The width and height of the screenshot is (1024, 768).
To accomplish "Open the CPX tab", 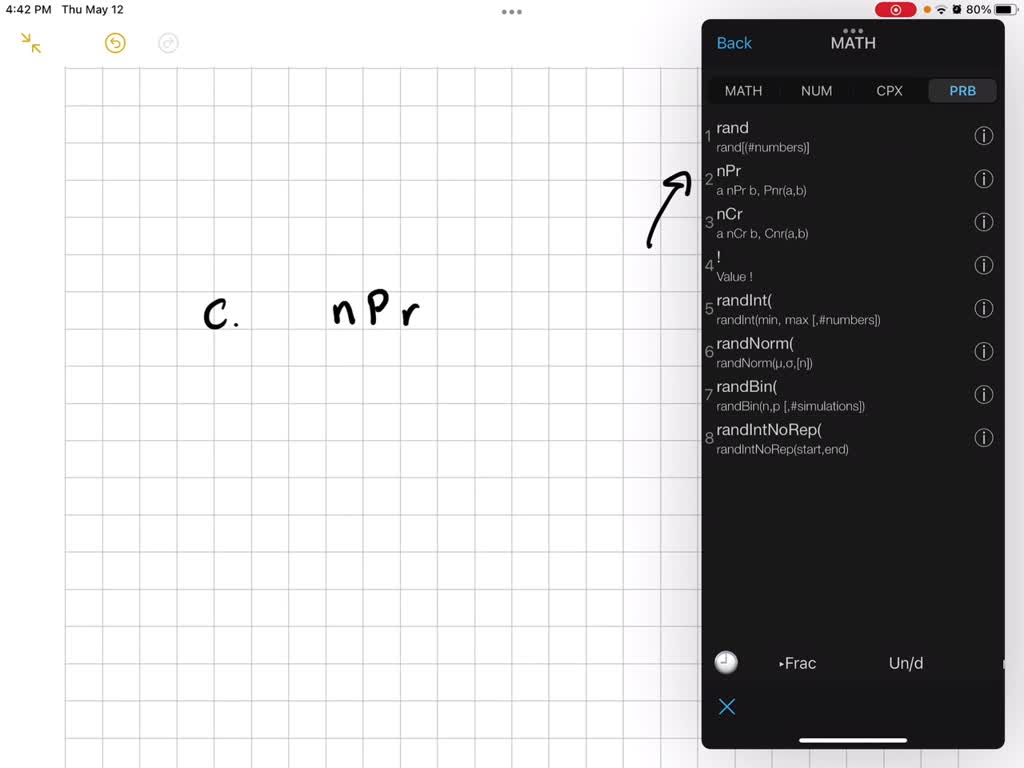I will point(889,91).
